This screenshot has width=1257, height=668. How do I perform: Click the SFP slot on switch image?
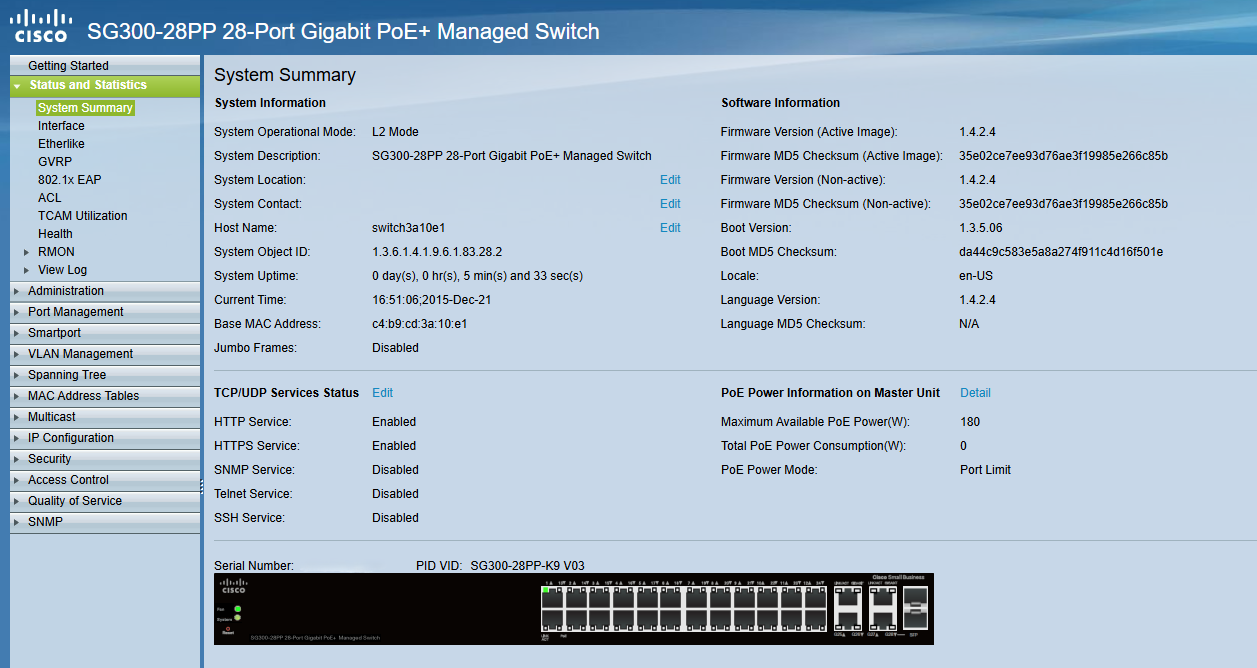tap(914, 607)
